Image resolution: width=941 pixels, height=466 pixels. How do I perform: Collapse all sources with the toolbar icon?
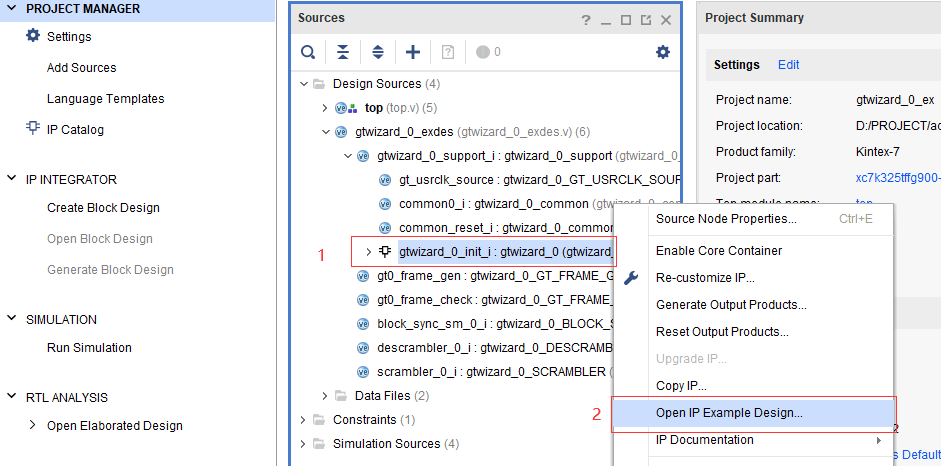point(342,53)
